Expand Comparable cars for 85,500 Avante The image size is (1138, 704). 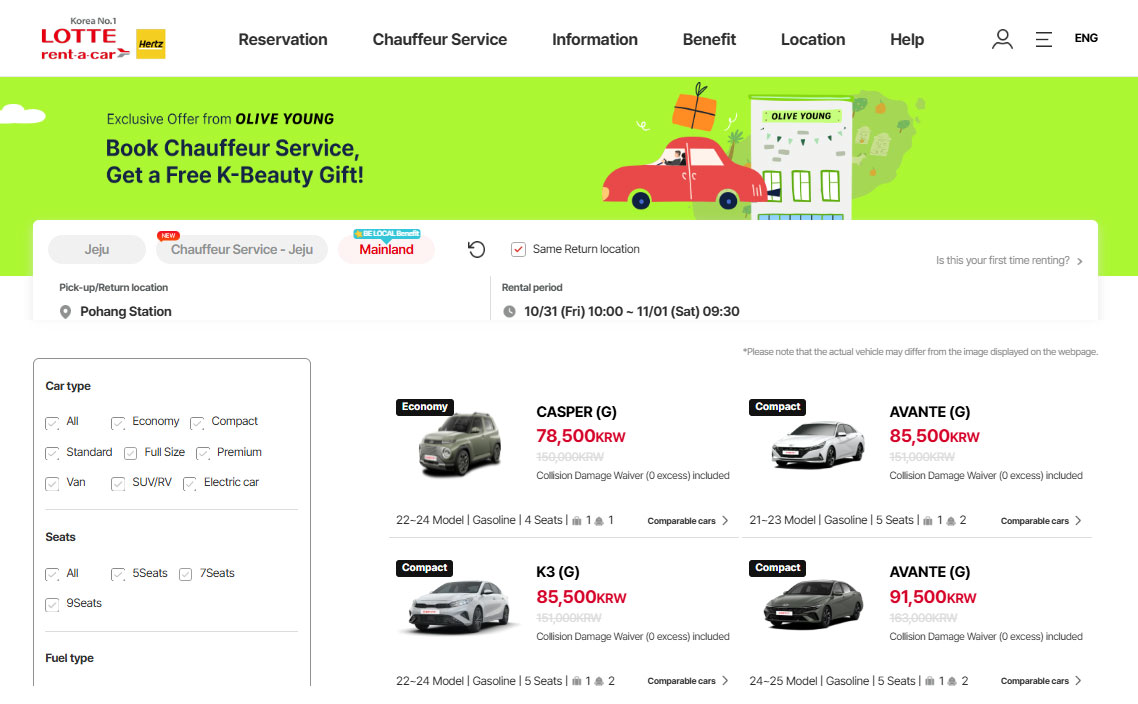click(1041, 521)
